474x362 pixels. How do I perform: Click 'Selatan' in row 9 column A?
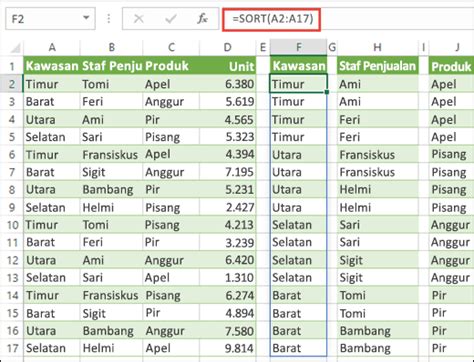click(52, 207)
